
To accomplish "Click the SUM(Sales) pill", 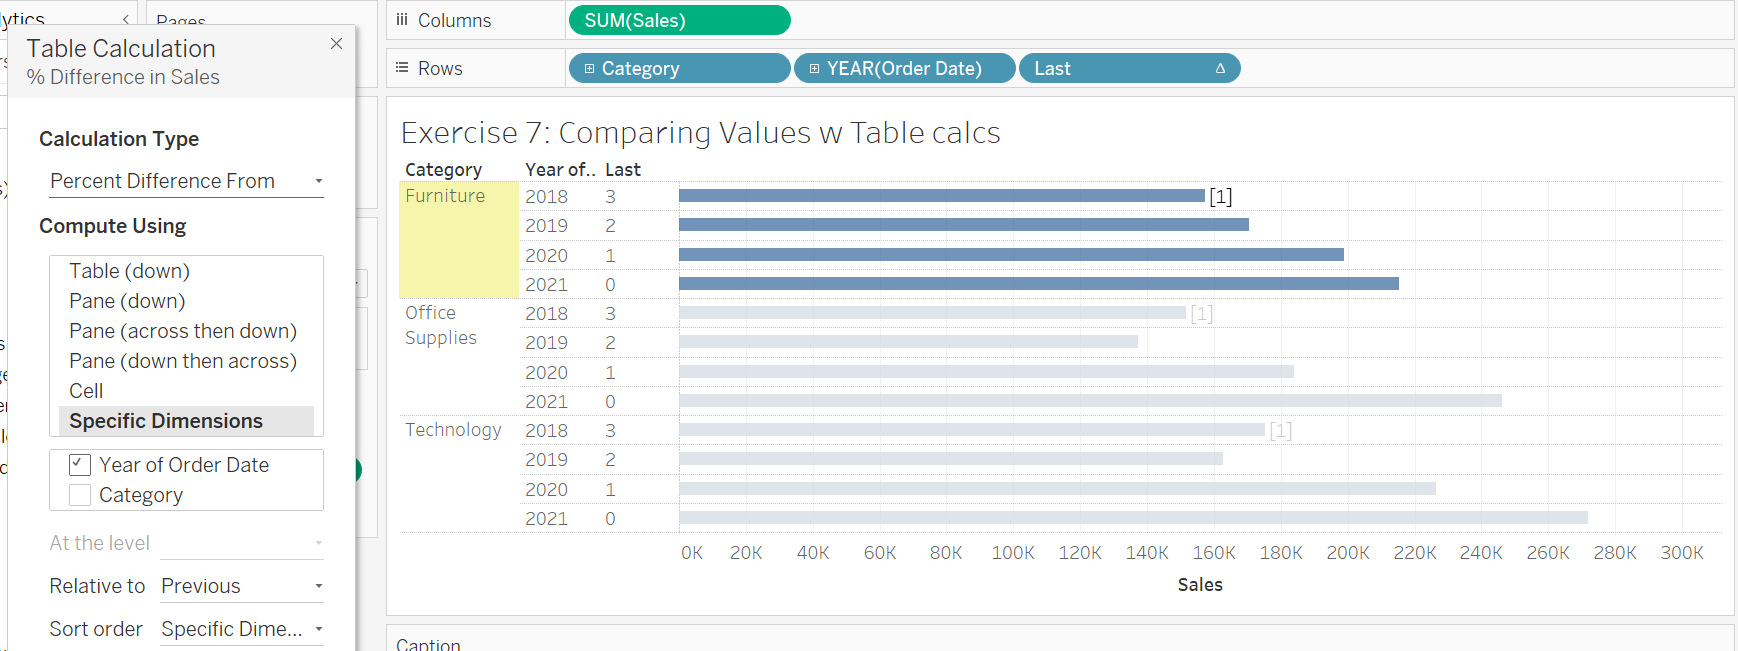I will (x=679, y=20).
